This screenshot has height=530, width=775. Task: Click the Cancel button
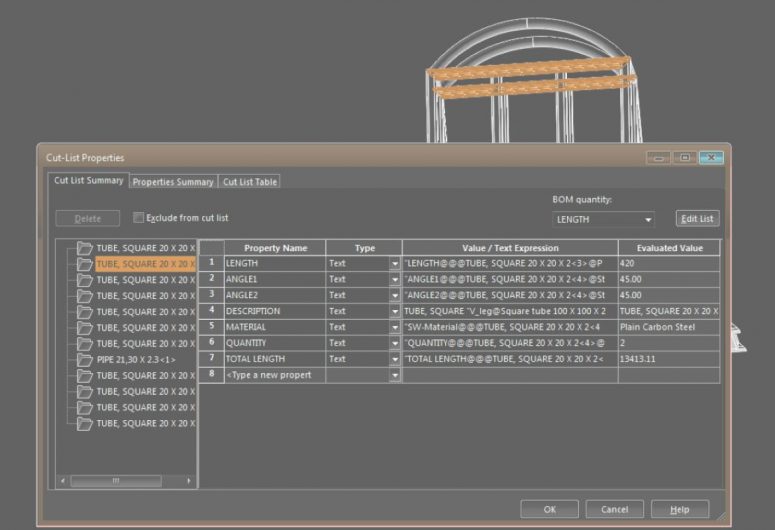tap(614, 509)
